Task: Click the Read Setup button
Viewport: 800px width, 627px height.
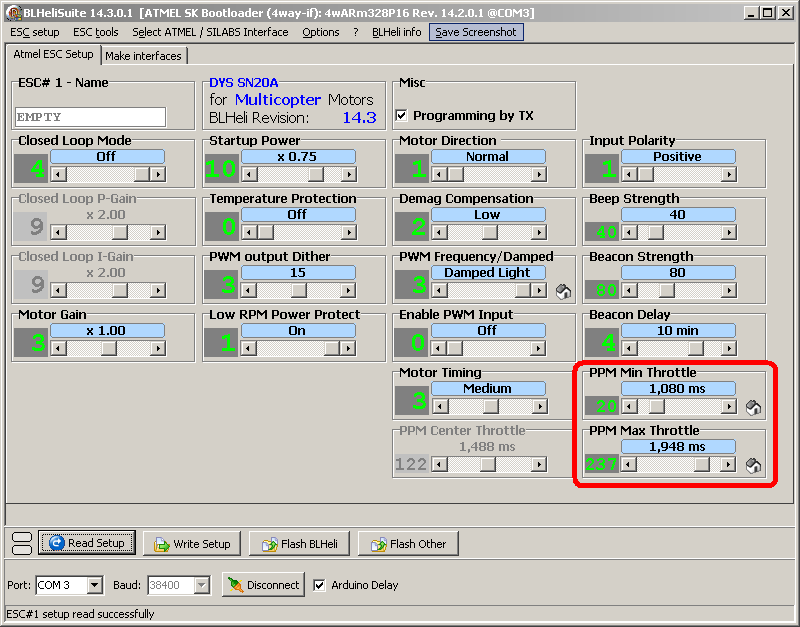Action: tap(87, 543)
